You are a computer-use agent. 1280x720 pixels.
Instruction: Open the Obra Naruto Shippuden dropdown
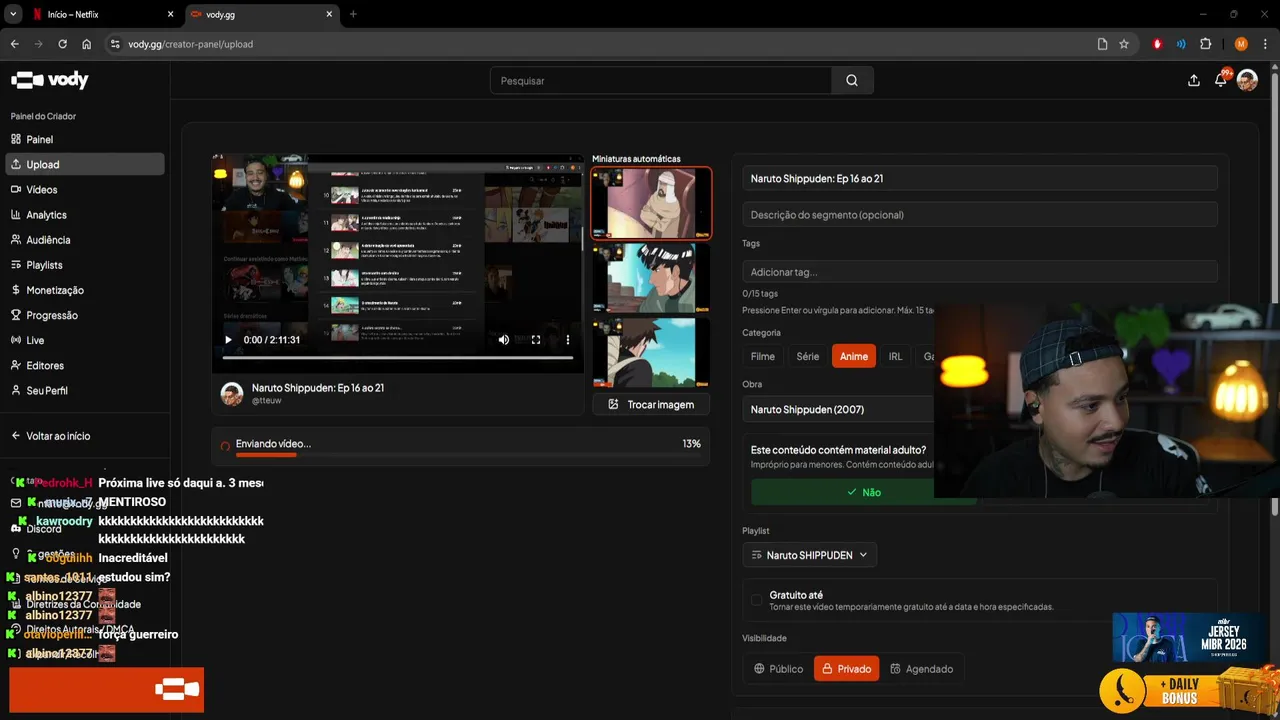click(x=838, y=409)
